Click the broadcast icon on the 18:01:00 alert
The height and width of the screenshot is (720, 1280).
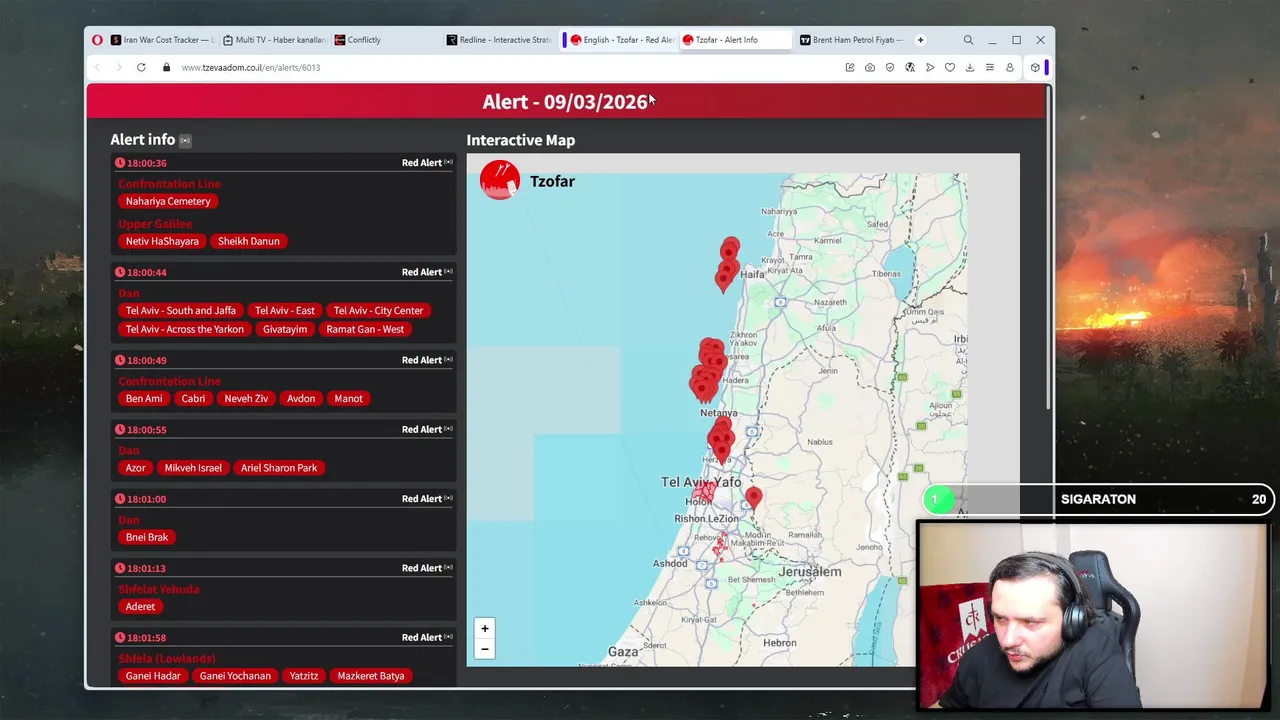pyautogui.click(x=448, y=498)
